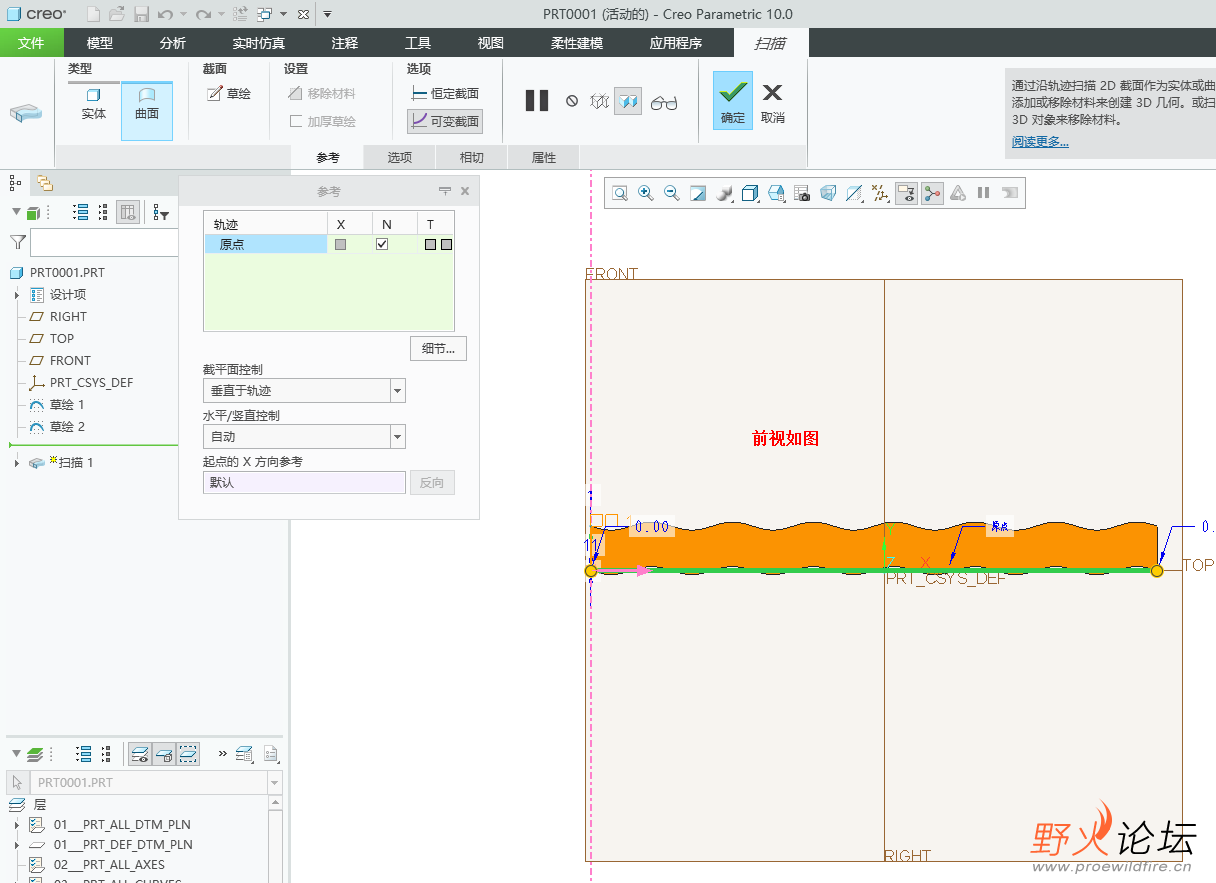Click the regenerate icon in quick access toolbar

(x=240, y=14)
